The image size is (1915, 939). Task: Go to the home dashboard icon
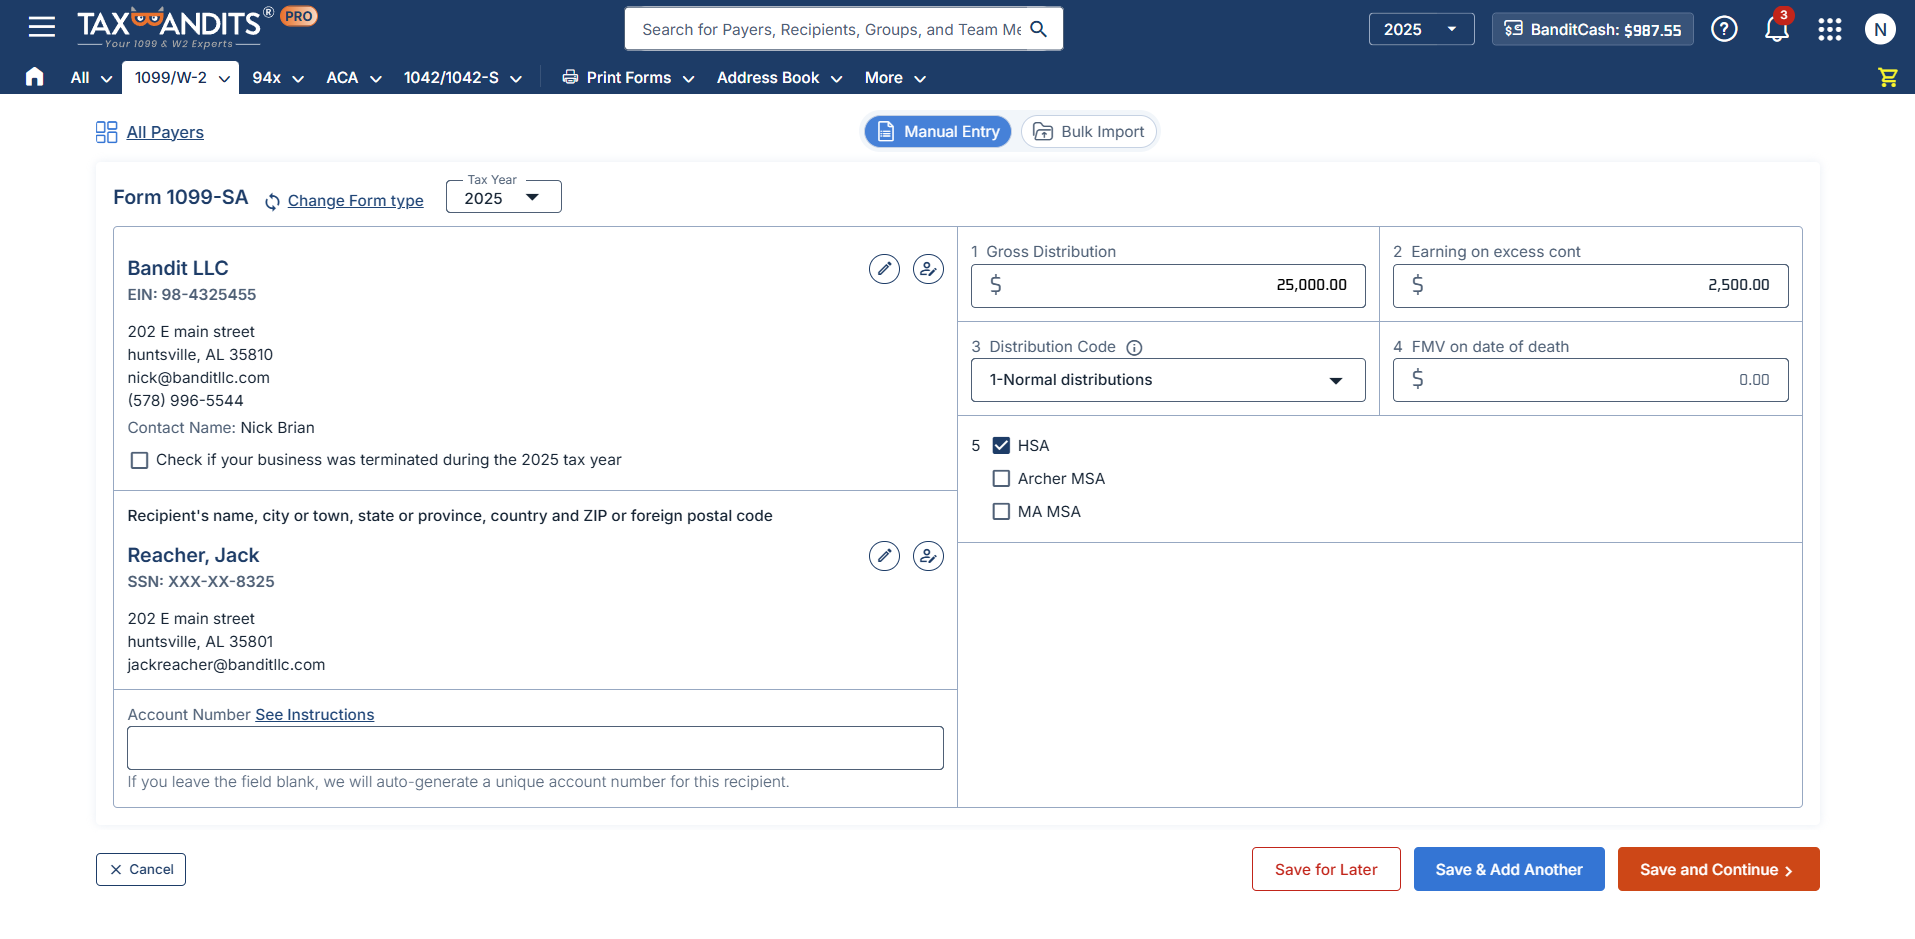click(x=35, y=77)
